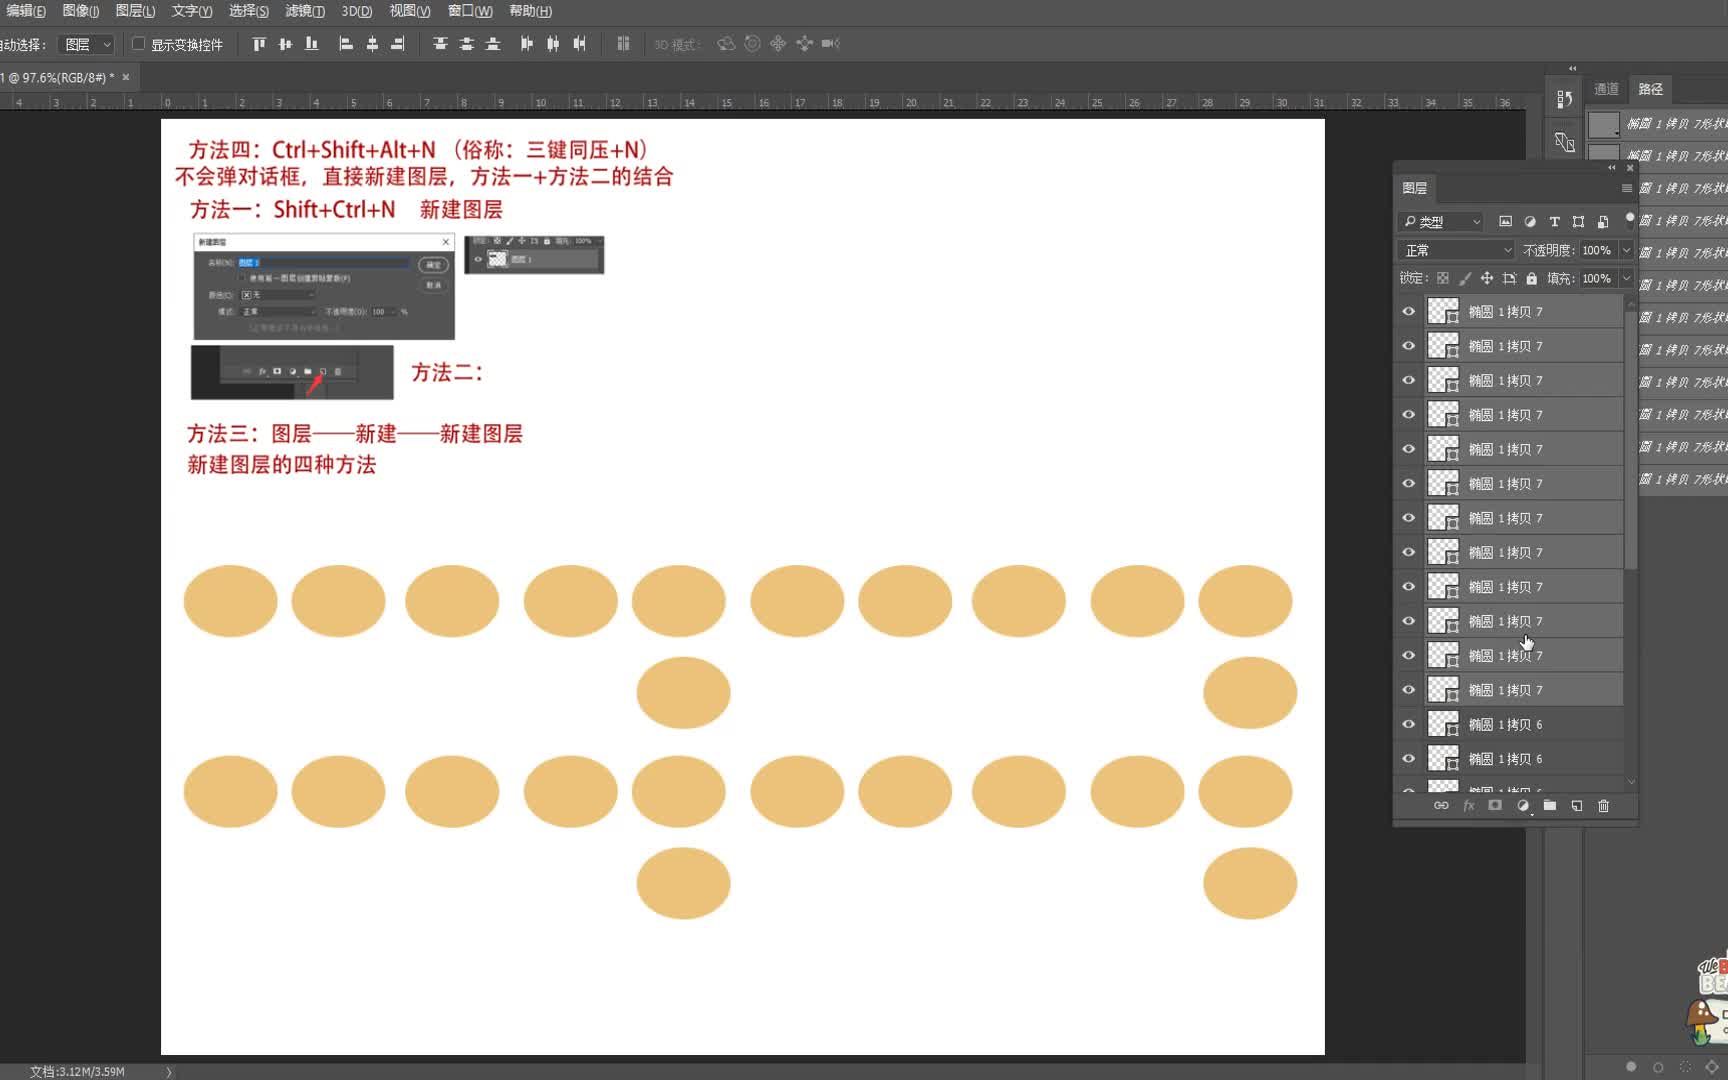The height and width of the screenshot is (1080, 1728).
Task: Create a new layer group folder
Action: 1550,806
